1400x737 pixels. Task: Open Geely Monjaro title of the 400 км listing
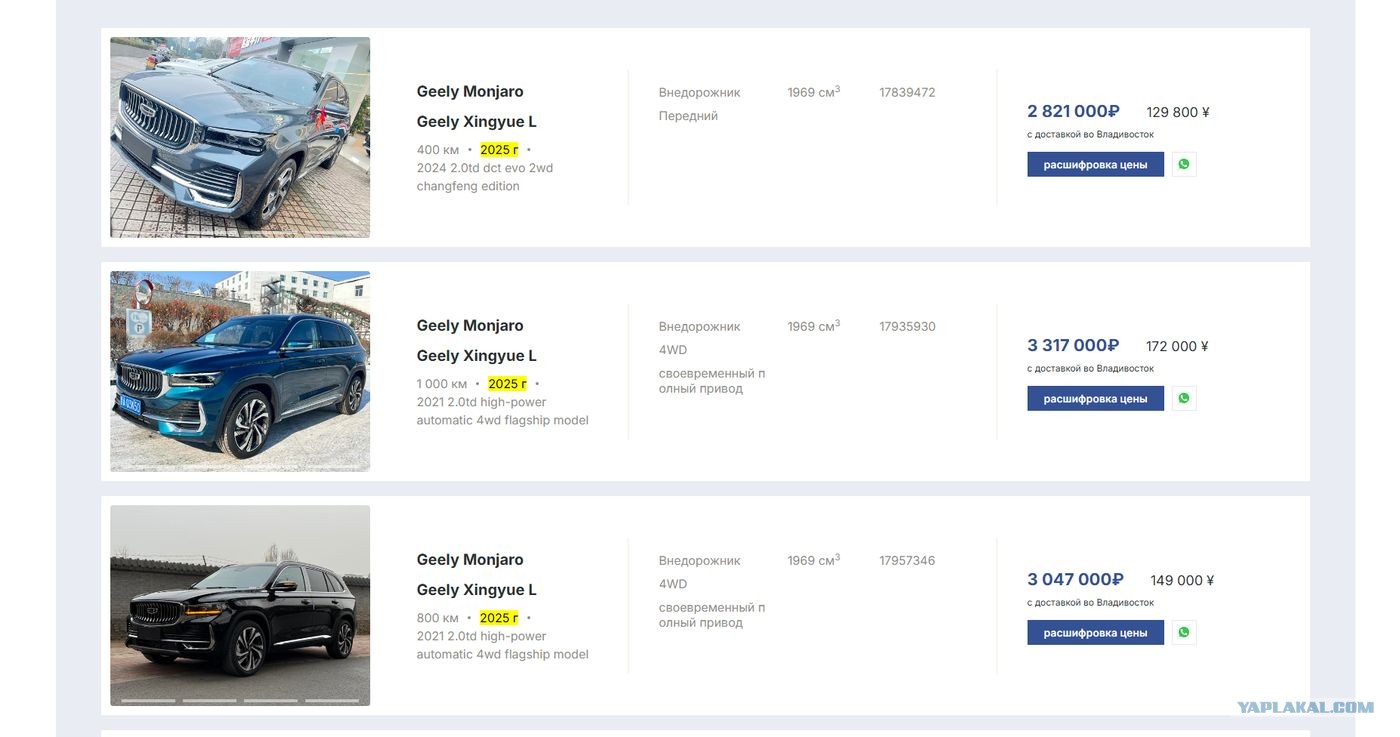pyautogui.click(x=470, y=91)
